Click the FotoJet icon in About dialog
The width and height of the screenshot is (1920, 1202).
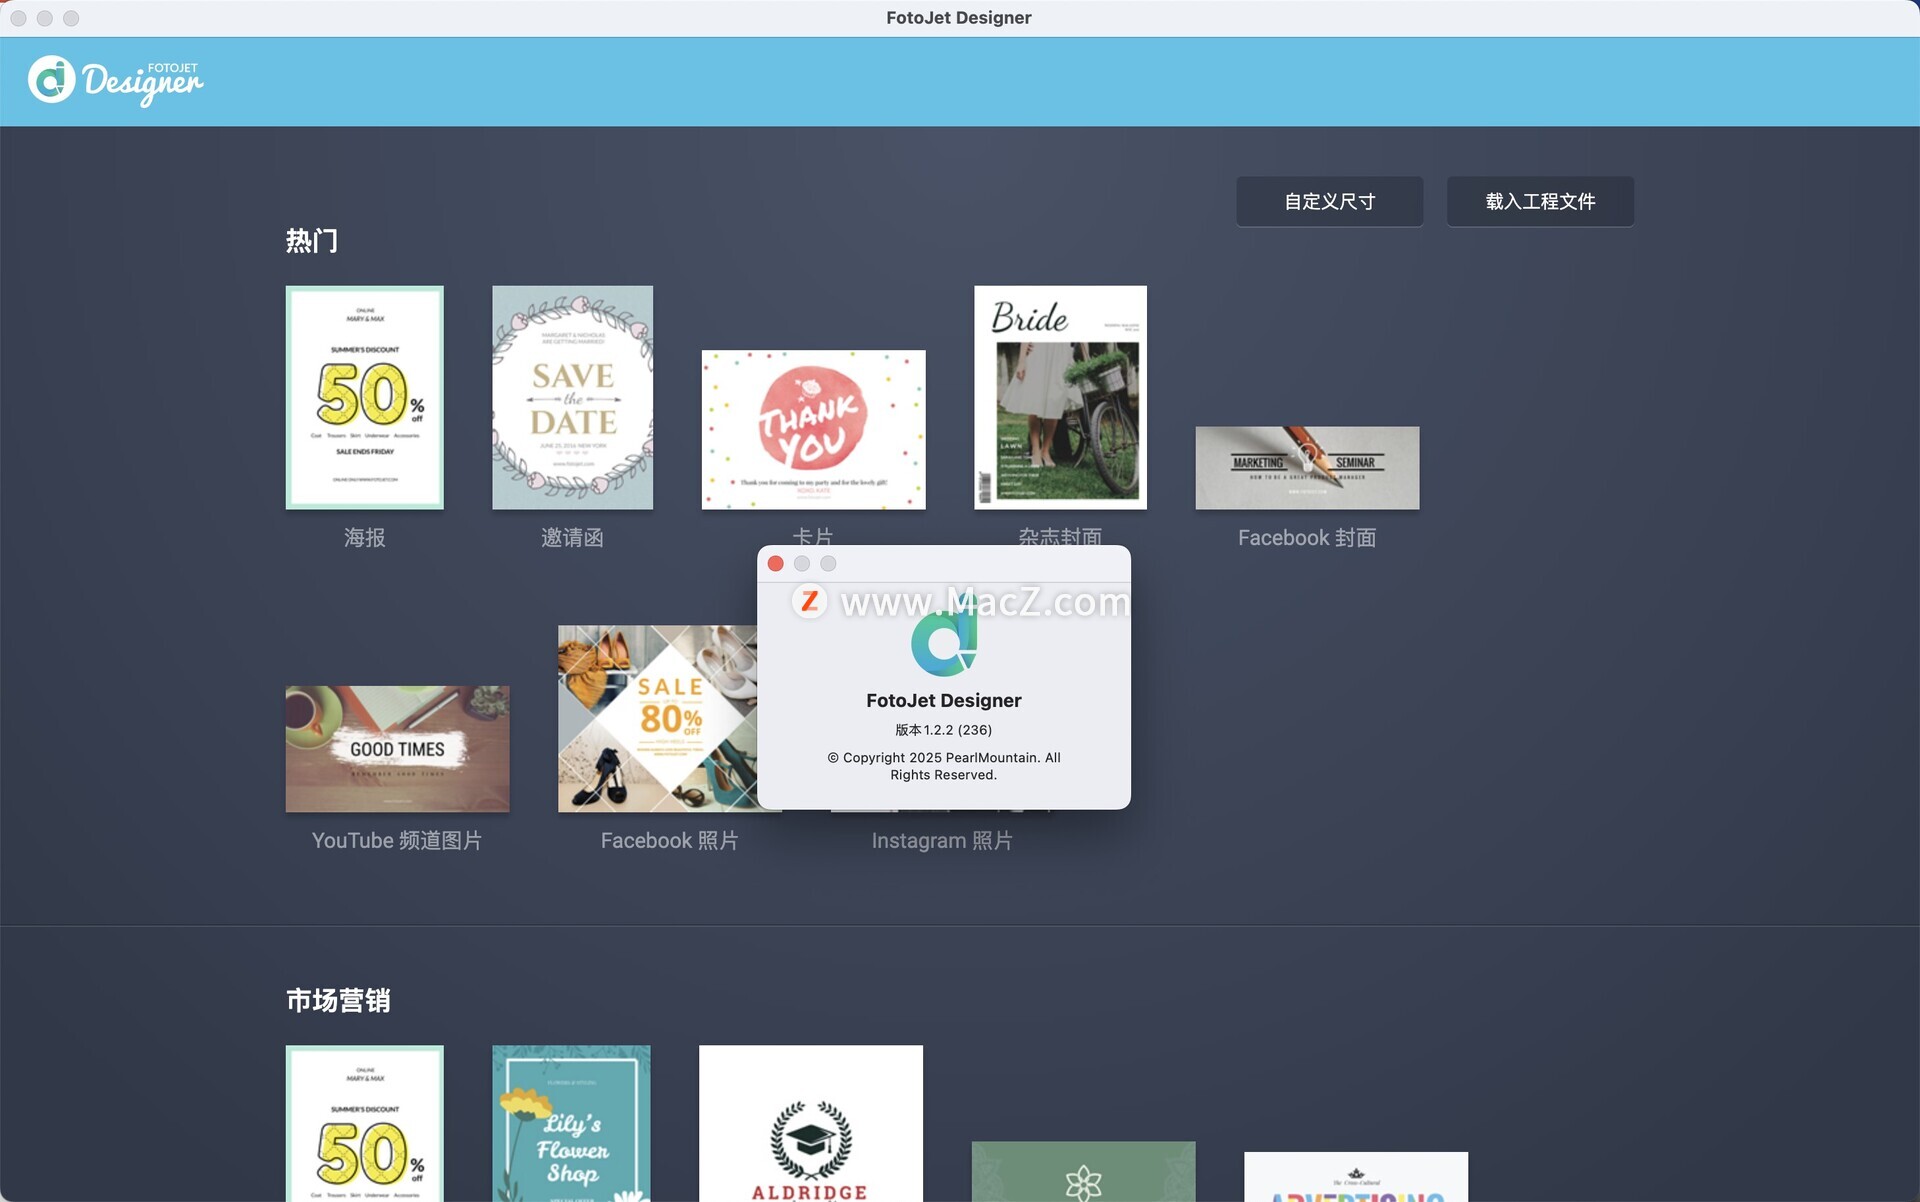point(943,642)
